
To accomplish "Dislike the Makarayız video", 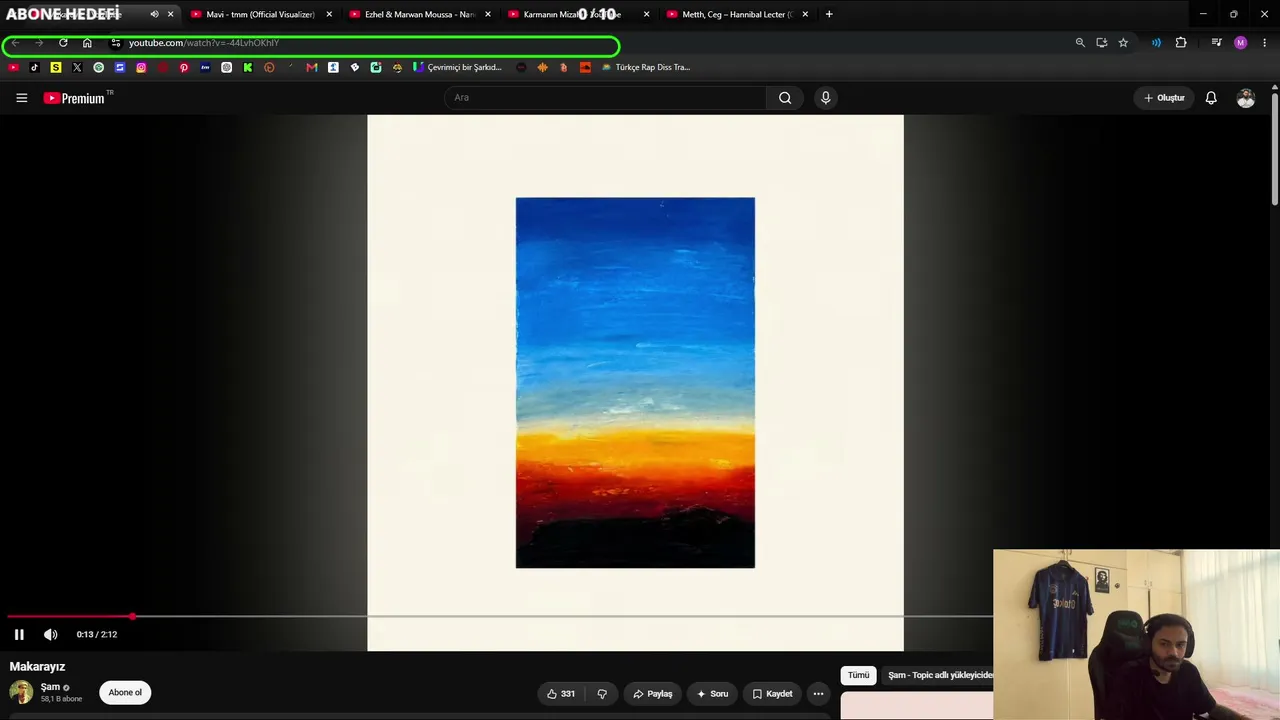I will pyautogui.click(x=602, y=694).
